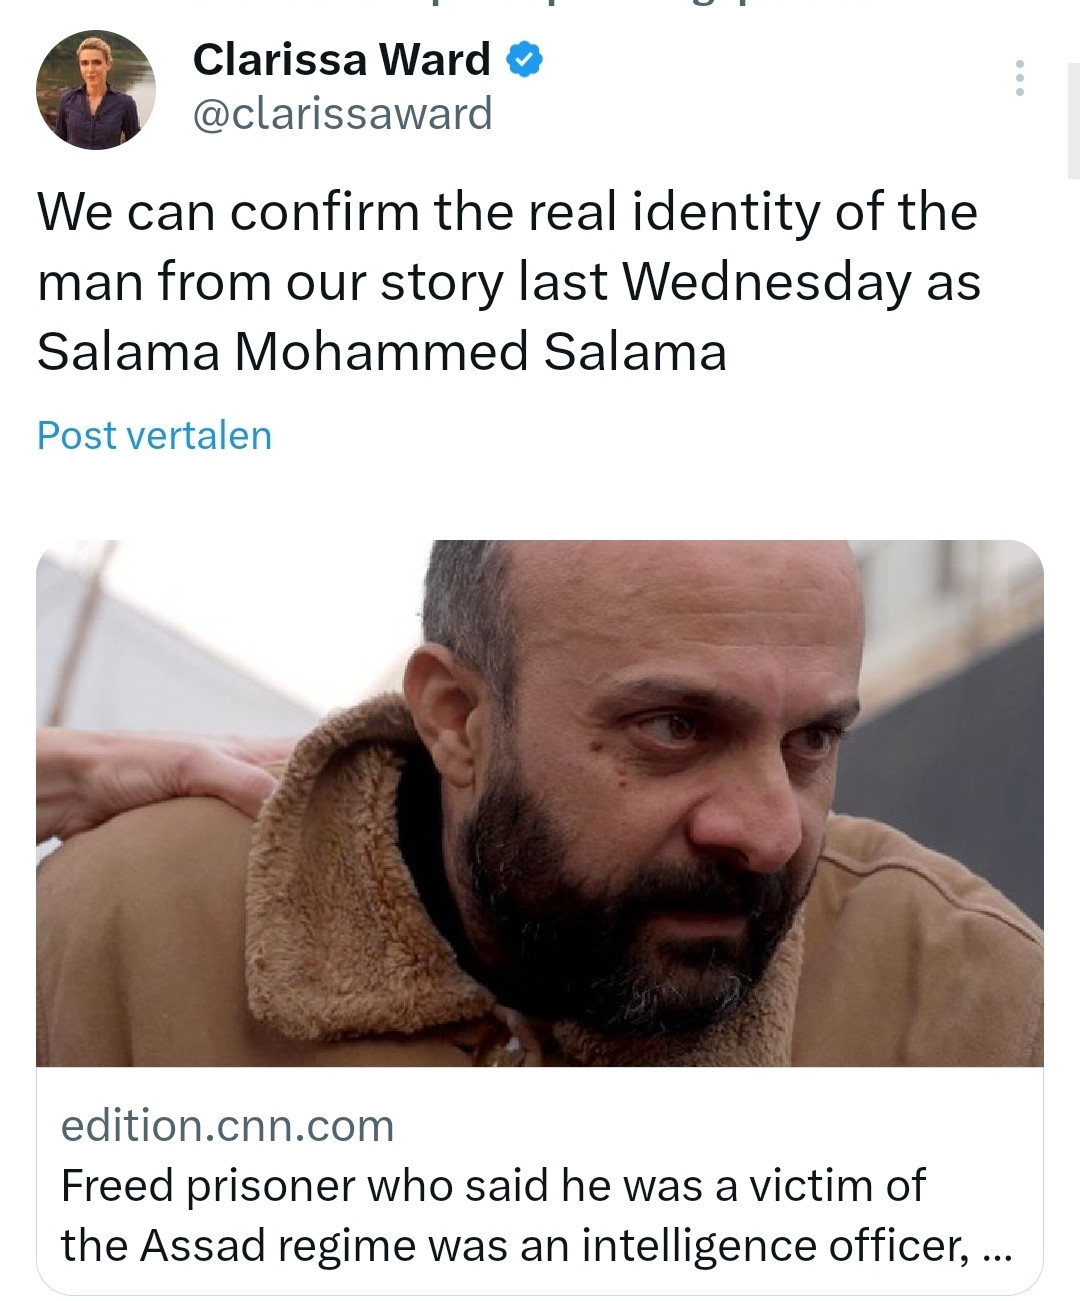This screenshot has height=1301, width=1080.
Task: Click the blue verified badge
Action: coord(524,60)
